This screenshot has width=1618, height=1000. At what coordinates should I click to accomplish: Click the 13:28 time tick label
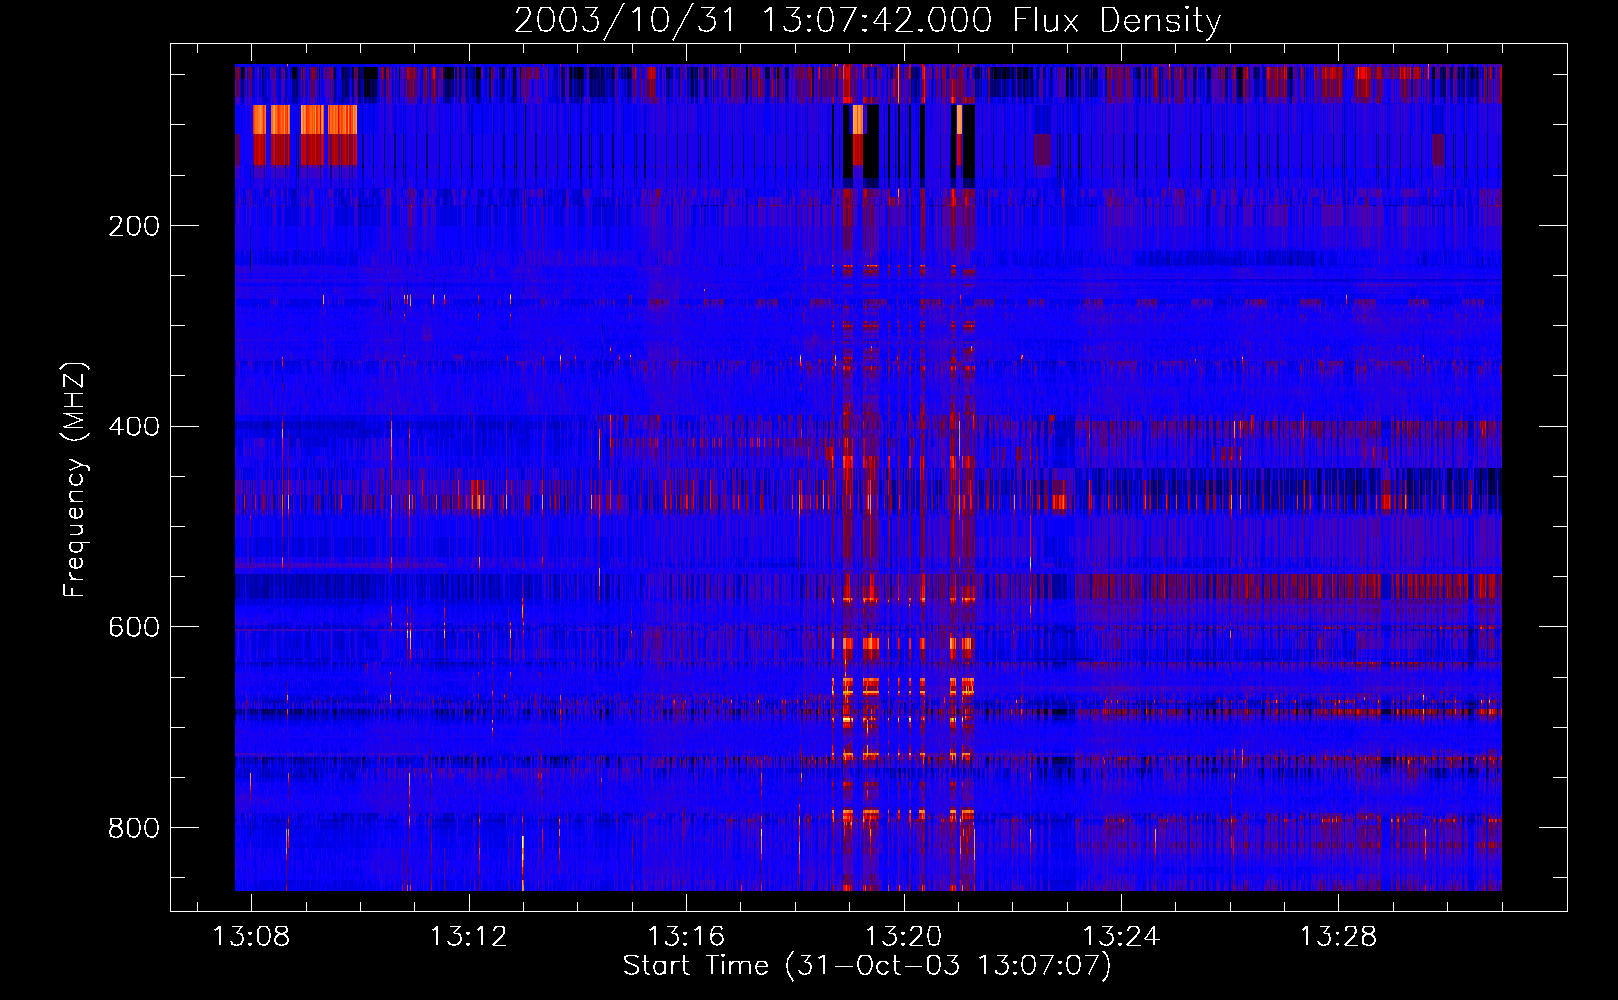click(x=1338, y=936)
